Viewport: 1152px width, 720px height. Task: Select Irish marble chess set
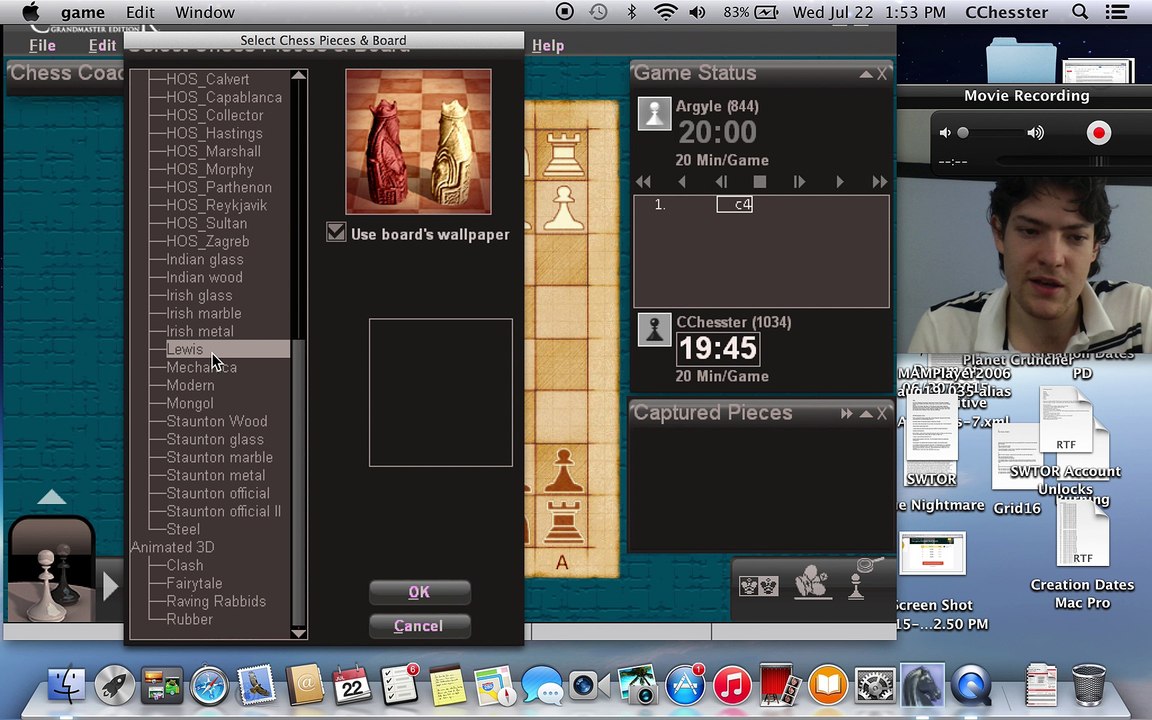click(204, 314)
